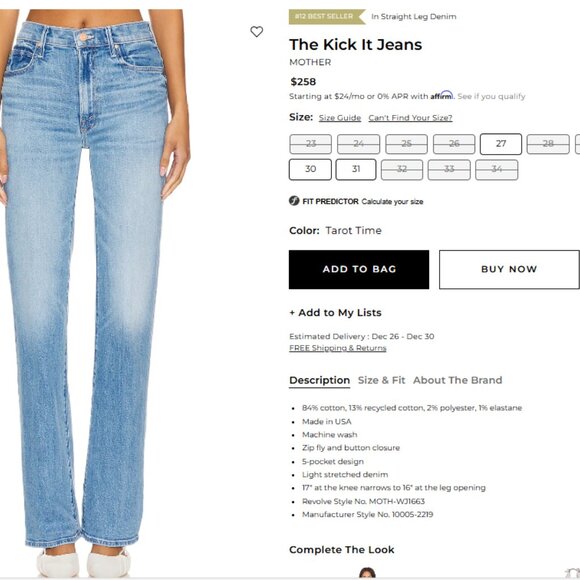Click the Affirm logo
The height and width of the screenshot is (580, 580).
[442, 95]
